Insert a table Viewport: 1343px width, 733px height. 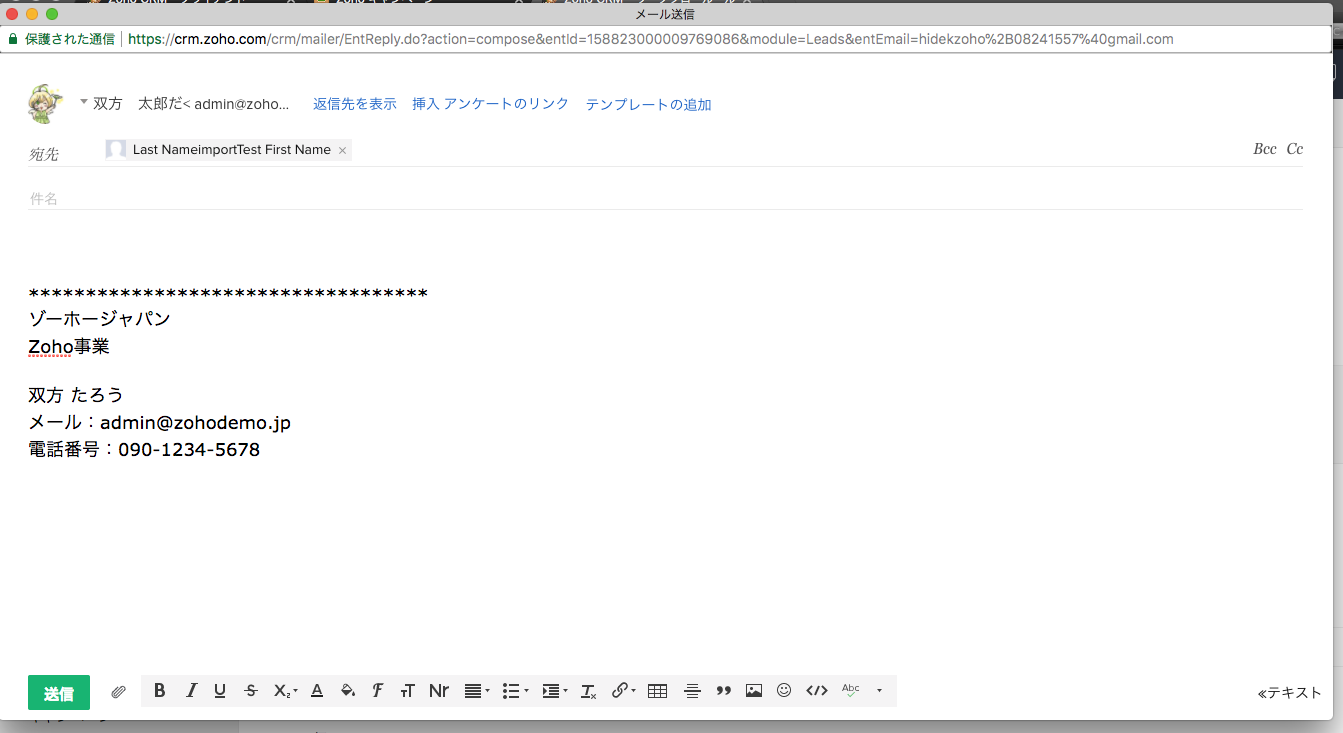pos(657,691)
